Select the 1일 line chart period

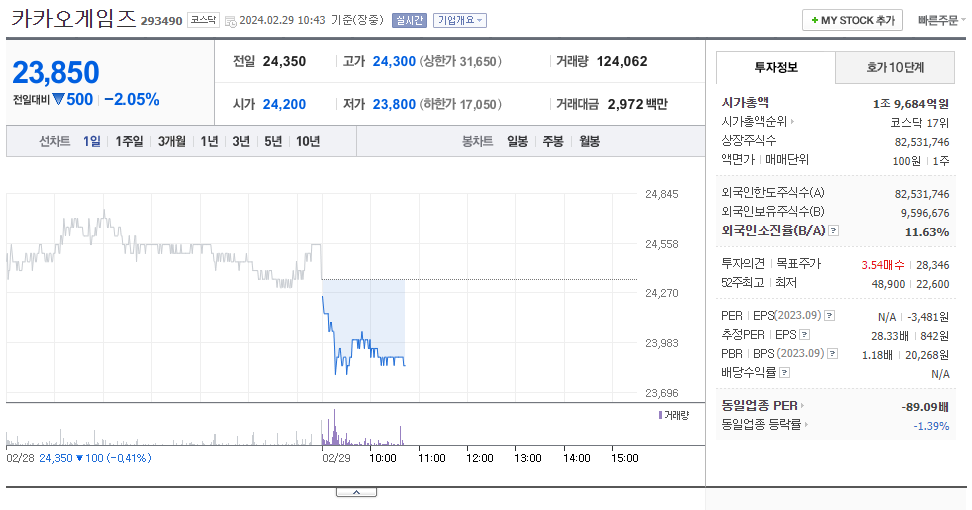coord(92,141)
